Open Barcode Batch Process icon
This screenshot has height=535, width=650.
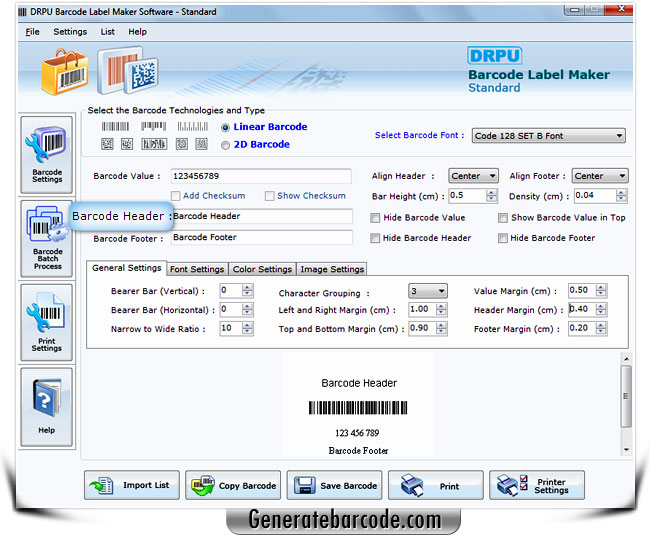46,238
